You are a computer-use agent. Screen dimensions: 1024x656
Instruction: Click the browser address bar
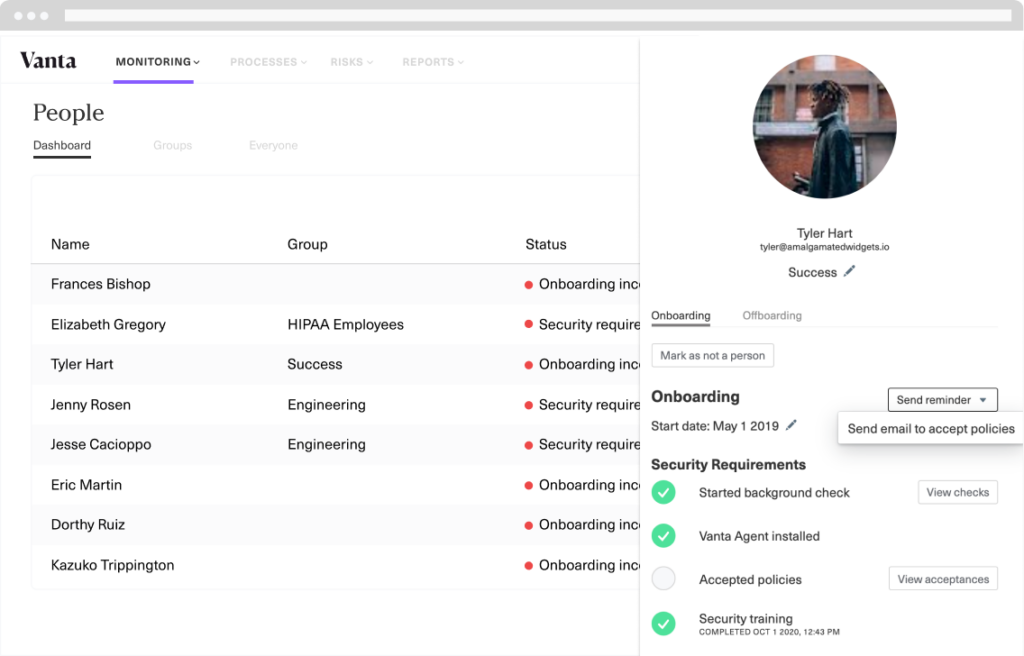(x=540, y=15)
